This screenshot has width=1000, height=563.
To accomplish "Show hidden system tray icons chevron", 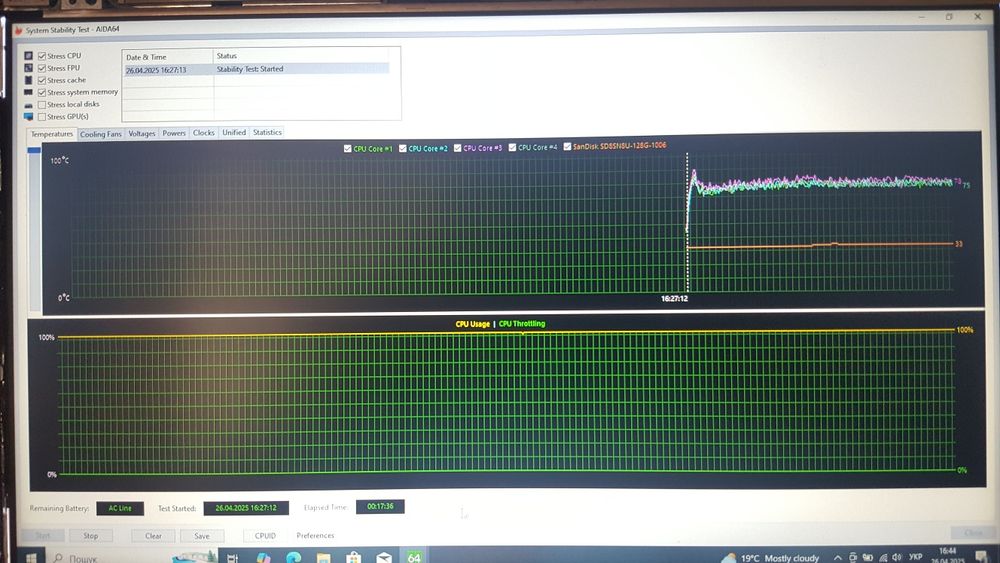I will pos(838,558).
